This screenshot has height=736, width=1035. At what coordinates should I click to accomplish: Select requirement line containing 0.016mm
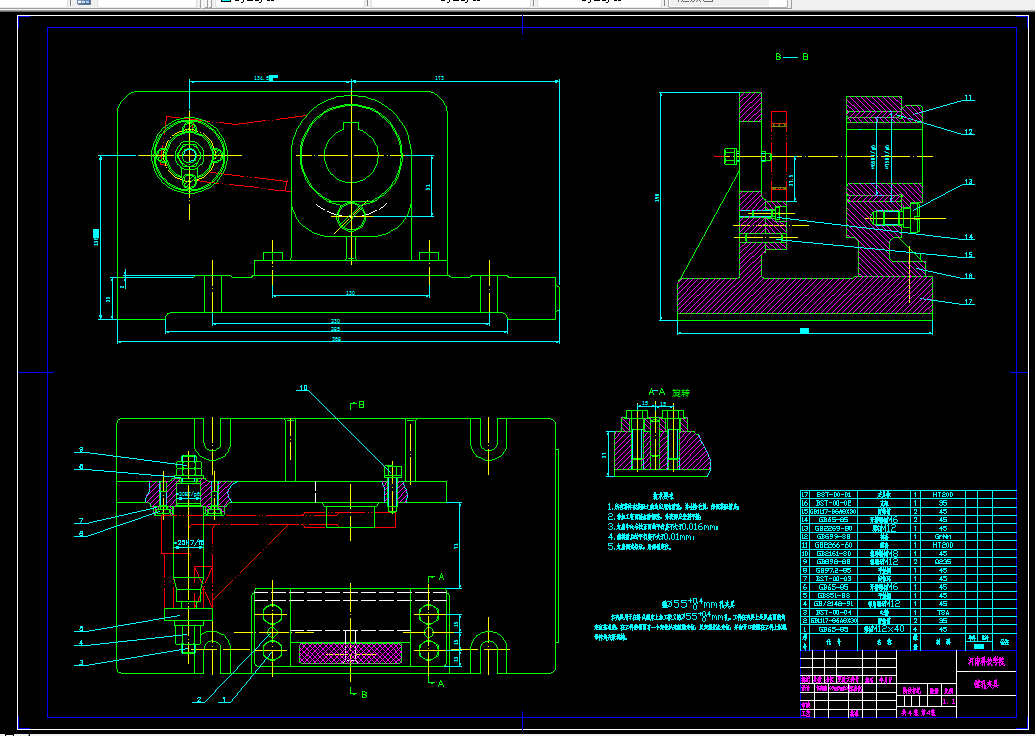(x=663, y=527)
